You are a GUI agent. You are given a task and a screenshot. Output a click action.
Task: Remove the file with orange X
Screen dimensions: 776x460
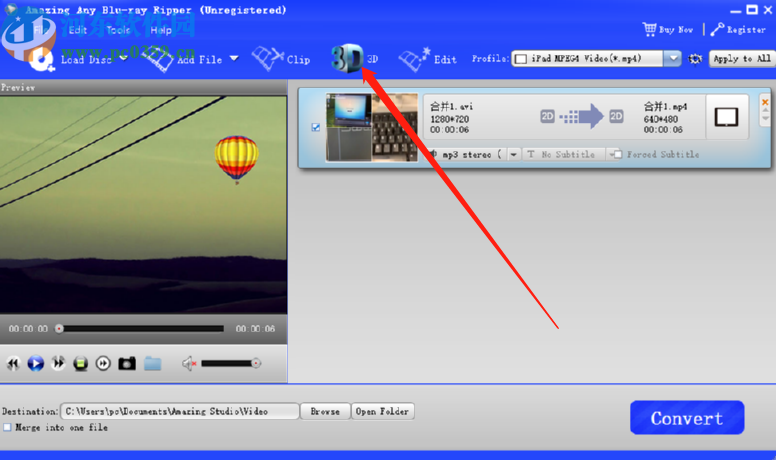765,102
